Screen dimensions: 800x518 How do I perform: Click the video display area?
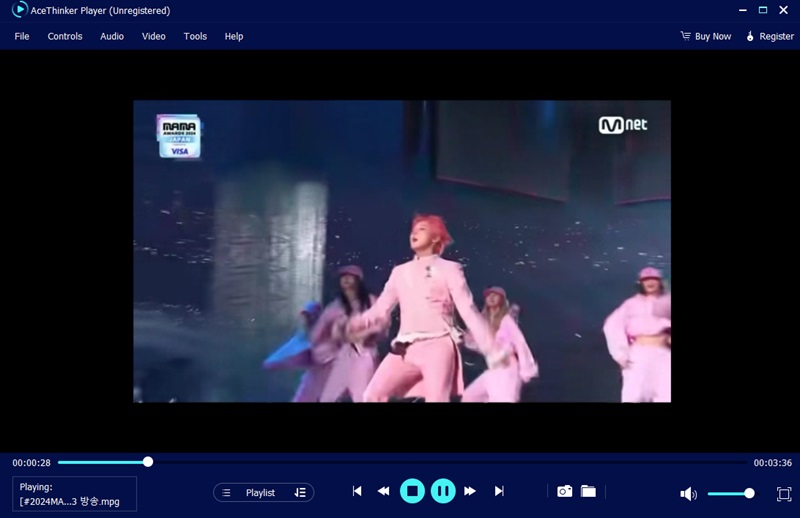[402, 251]
